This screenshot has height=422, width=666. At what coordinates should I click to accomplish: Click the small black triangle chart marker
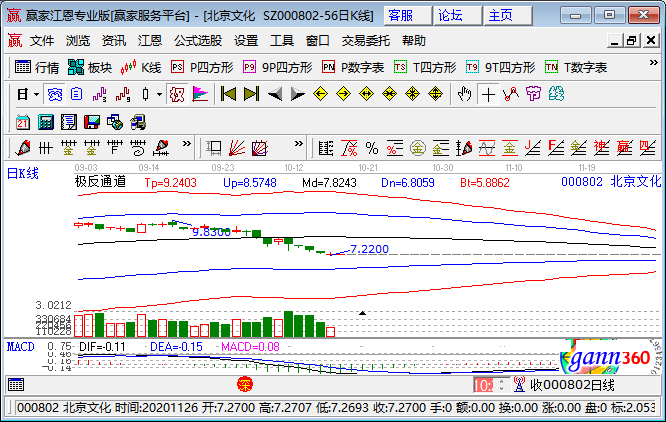point(362,313)
